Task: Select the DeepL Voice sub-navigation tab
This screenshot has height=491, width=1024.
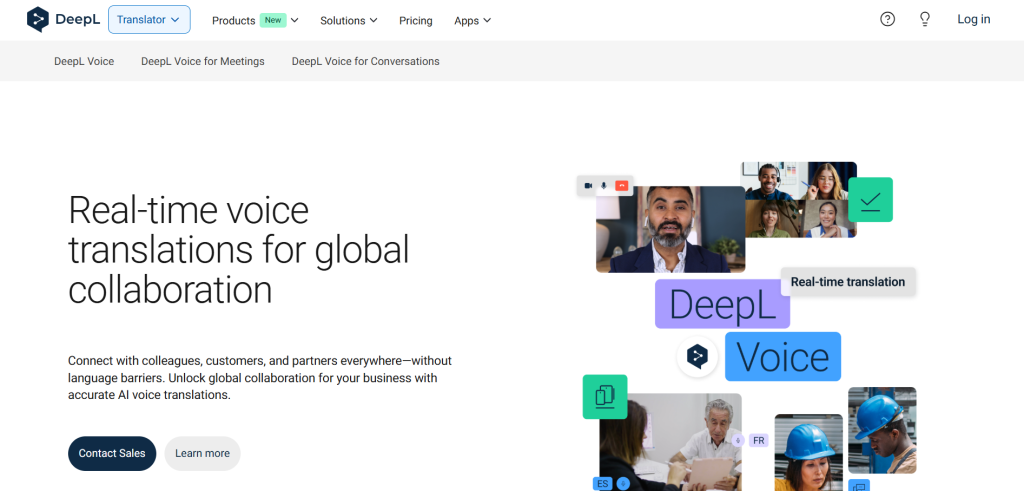Action: (84, 61)
